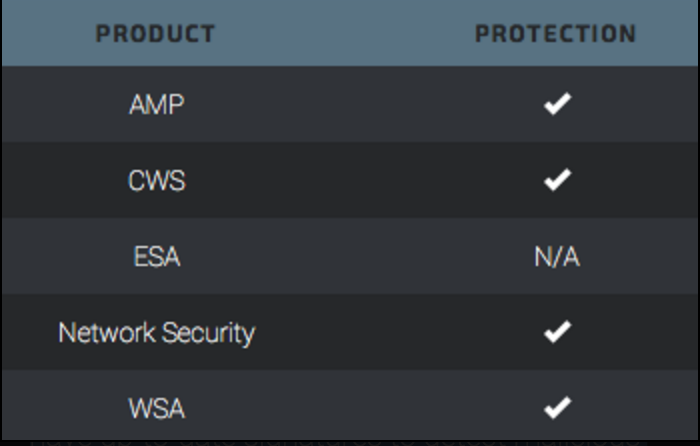Viewport: 700px width, 446px height.
Task: Highlight the WSA table row background
Action: (350, 409)
